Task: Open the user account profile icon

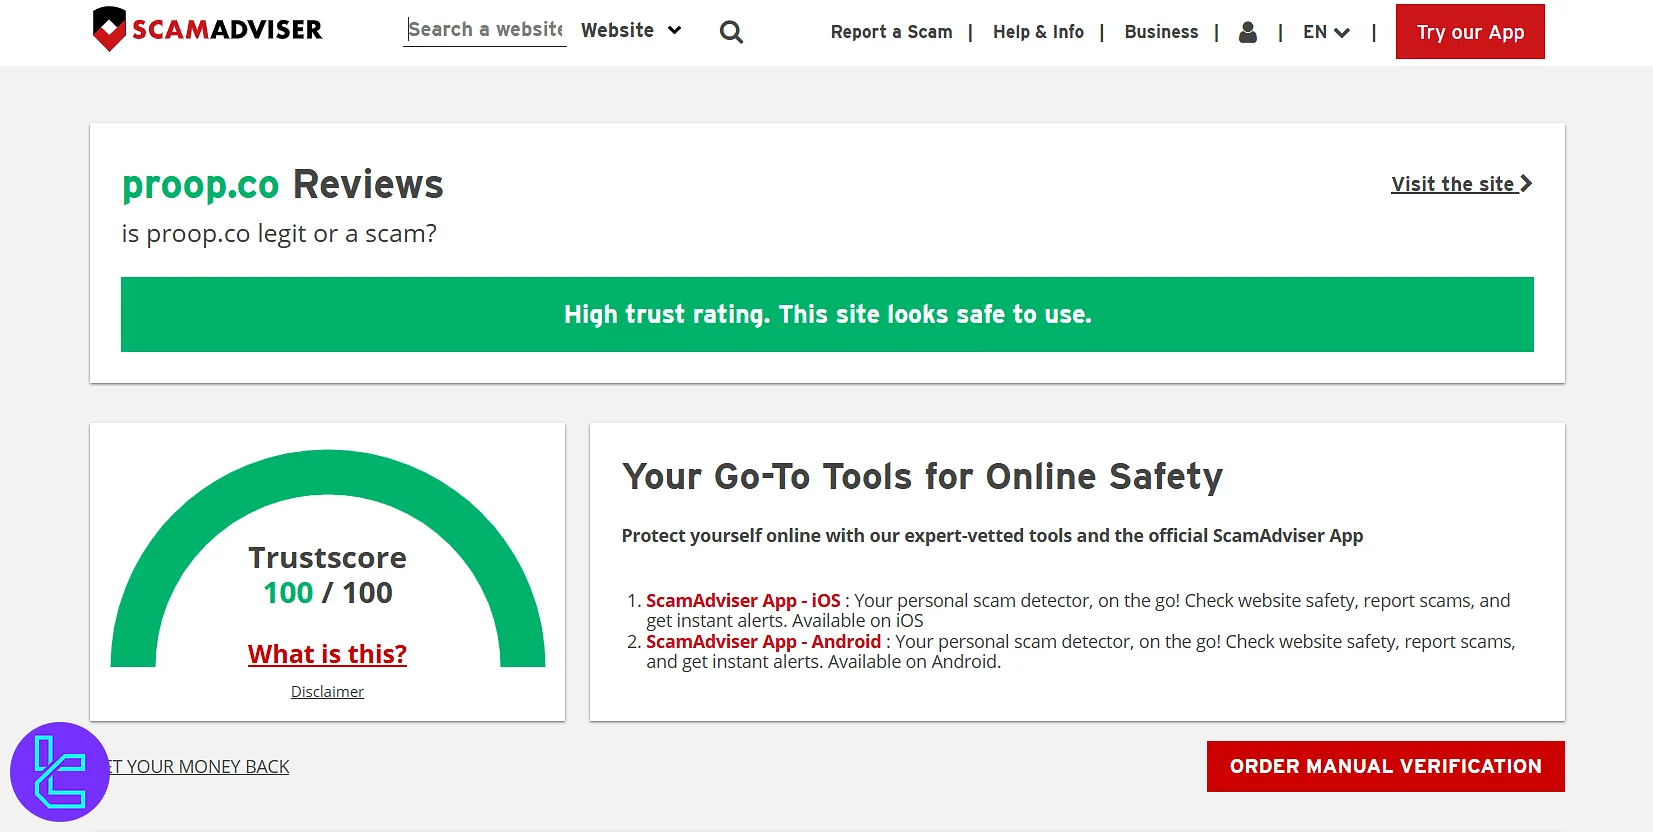Action: pyautogui.click(x=1247, y=32)
